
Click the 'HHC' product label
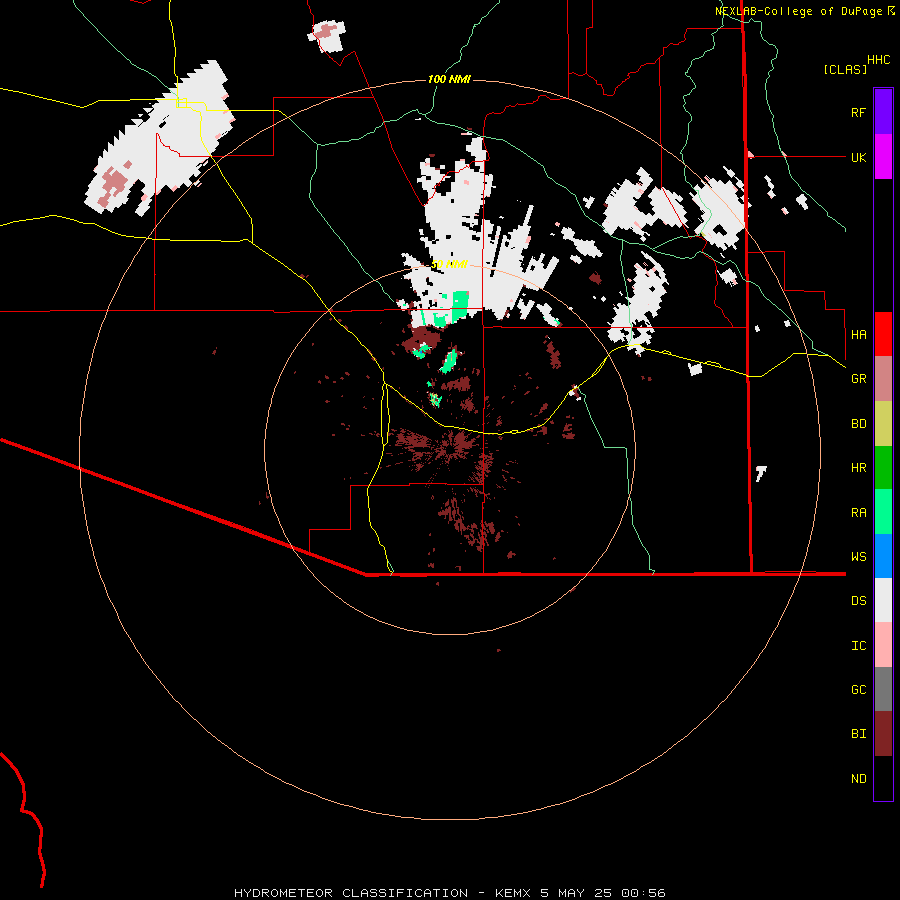pos(878,60)
